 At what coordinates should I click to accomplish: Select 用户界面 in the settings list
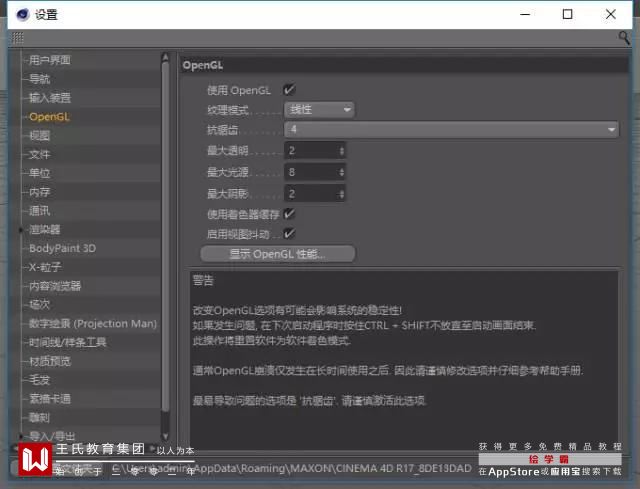(x=50, y=60)
